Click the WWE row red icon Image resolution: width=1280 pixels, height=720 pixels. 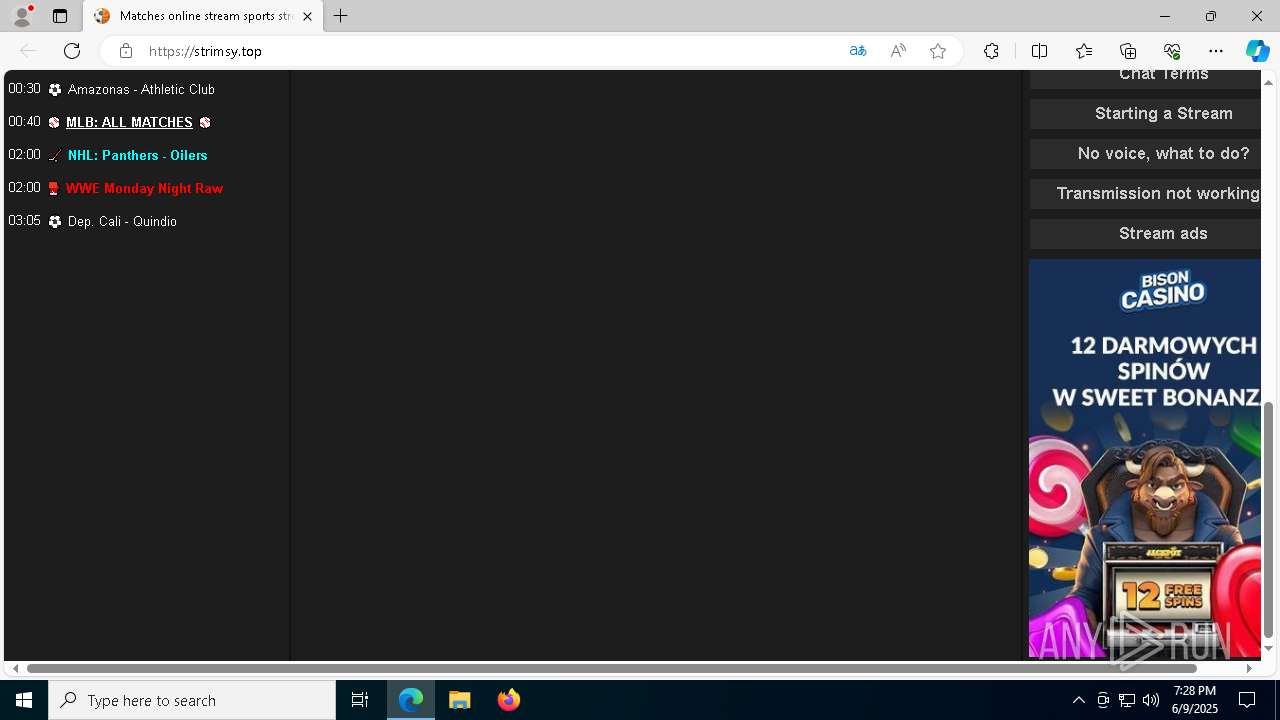54,188
